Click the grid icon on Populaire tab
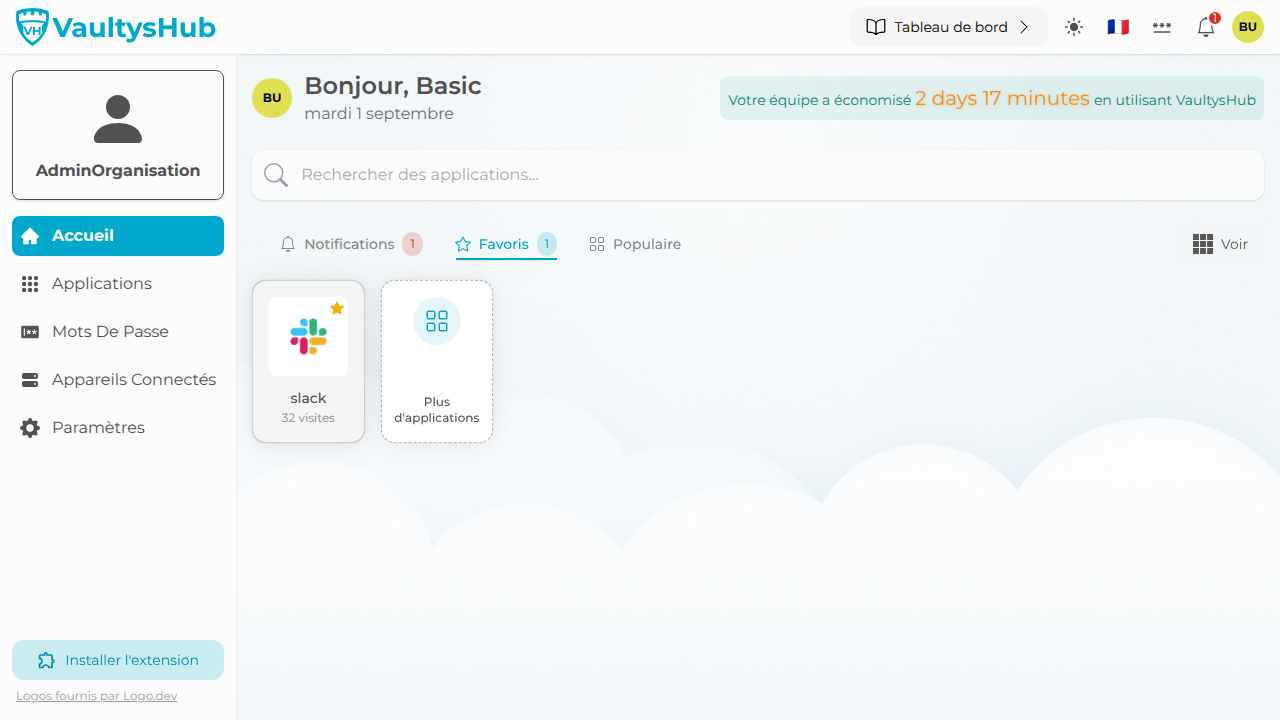Viewport: 1280px width, 720px height. [x=597, y=244]
